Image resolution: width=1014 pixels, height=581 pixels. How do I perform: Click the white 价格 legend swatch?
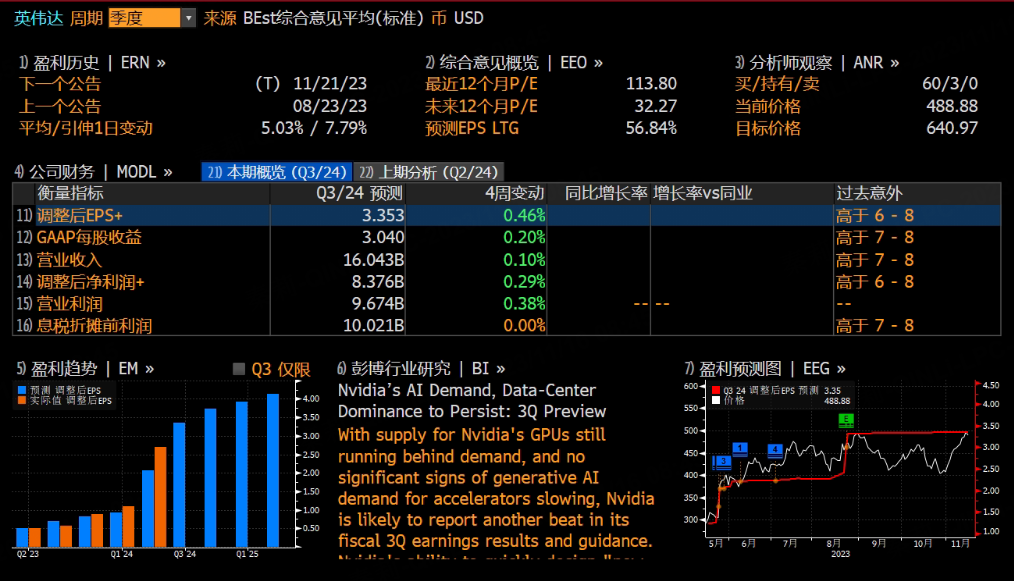click(716, 400)
